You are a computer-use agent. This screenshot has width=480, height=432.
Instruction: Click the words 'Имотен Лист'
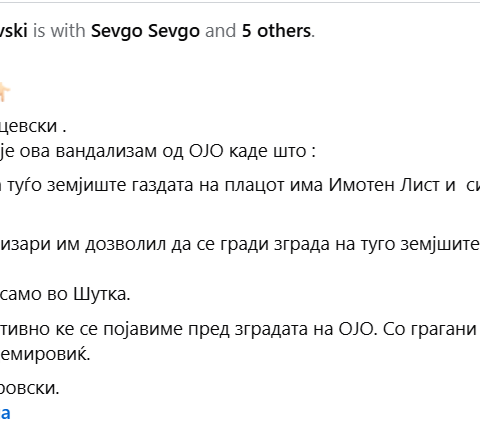click(392, 185)
